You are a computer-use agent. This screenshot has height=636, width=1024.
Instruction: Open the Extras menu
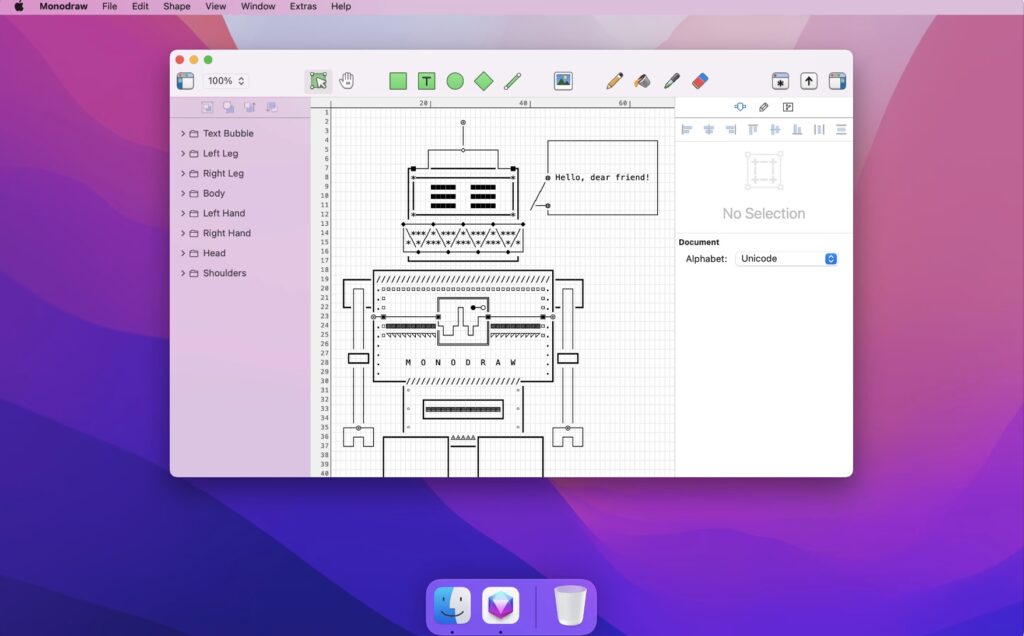click(302, 6)
